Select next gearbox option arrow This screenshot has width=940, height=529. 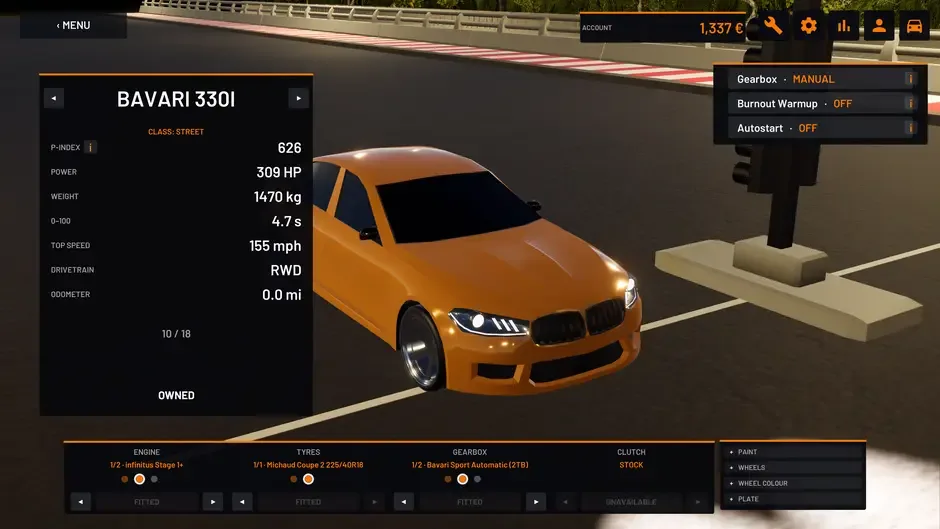536,502
